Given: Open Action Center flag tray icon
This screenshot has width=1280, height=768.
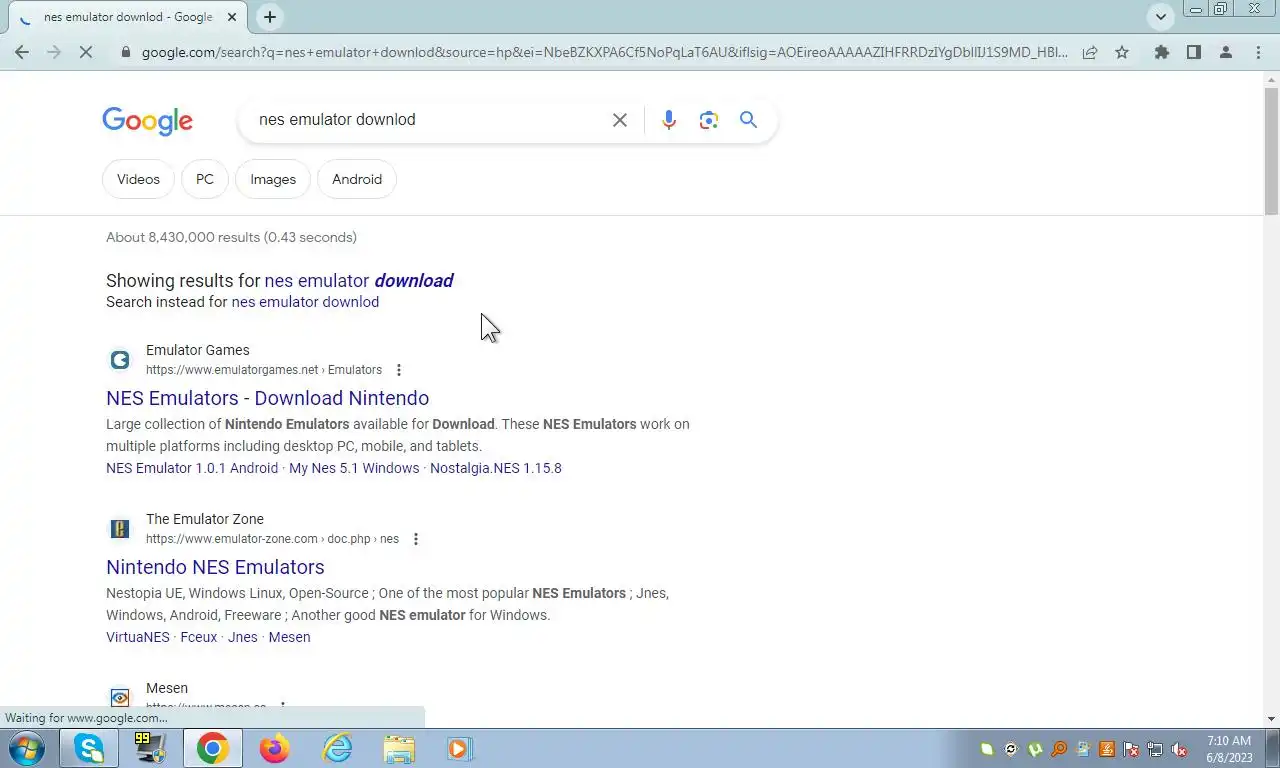Looking at the screenshot, I should coord(1131,749).
